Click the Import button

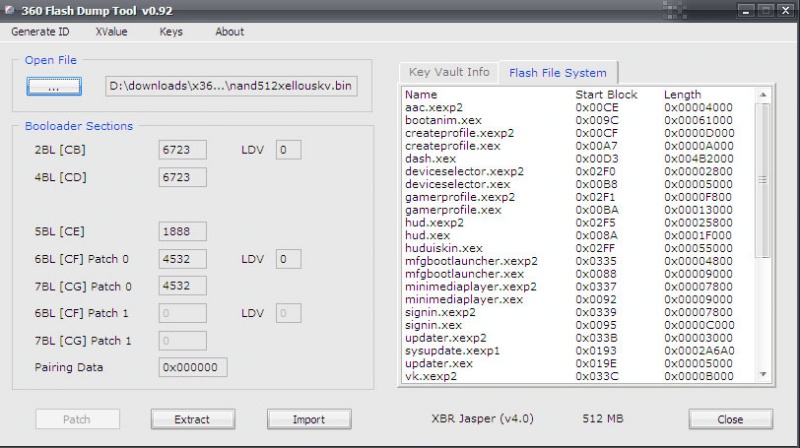click(x=309, y=419)
